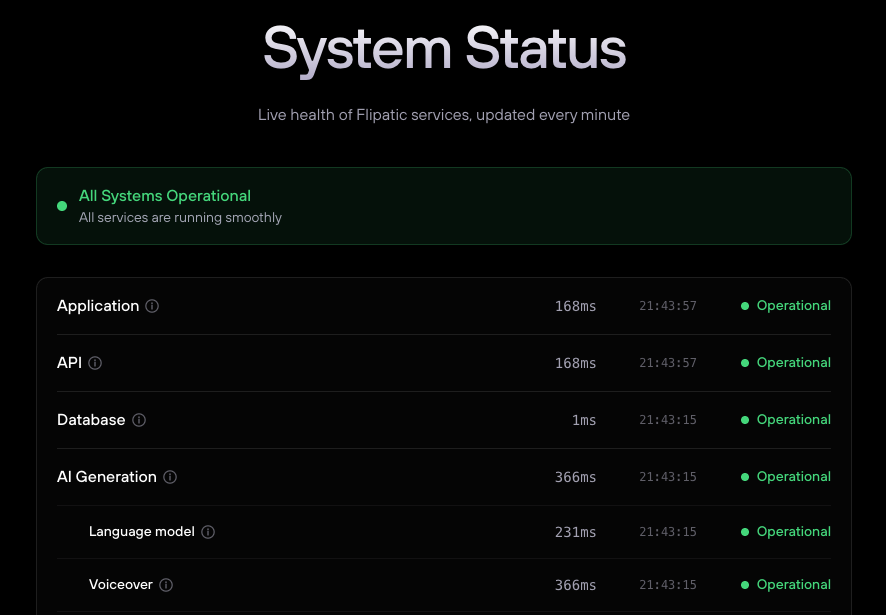
Task: Click the API row's green status dot
Action: (745, 363)
